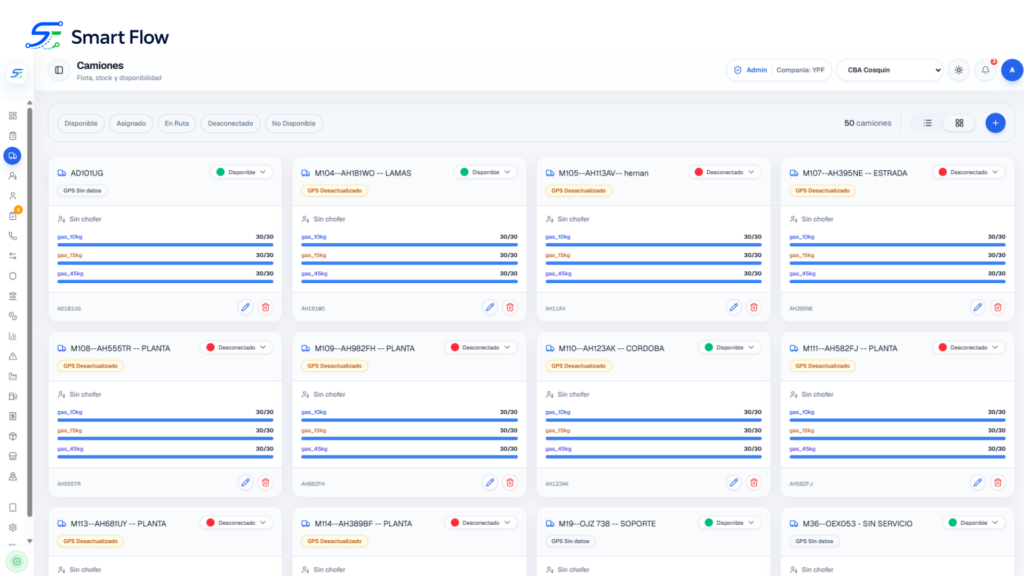Image resolution: width=1024 pixels, height=576 pixels.
Task: Click sidebar scroll down arrow
Action: [x=29, y=541]
